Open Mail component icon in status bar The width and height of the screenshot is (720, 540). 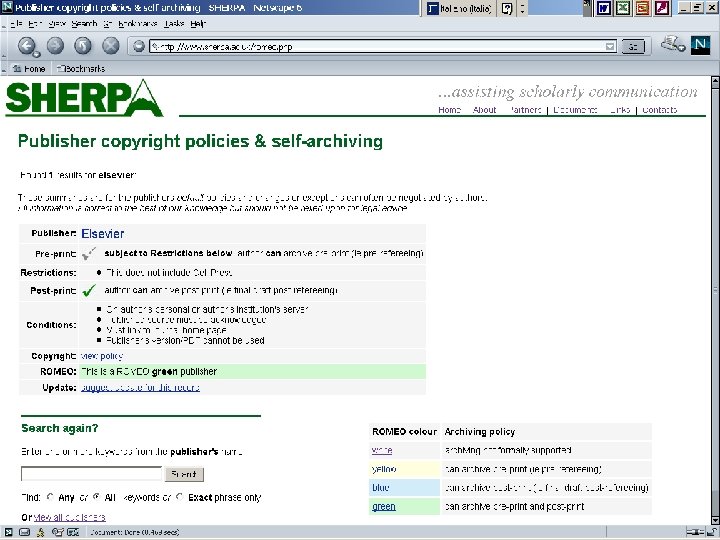click(25, 532)
